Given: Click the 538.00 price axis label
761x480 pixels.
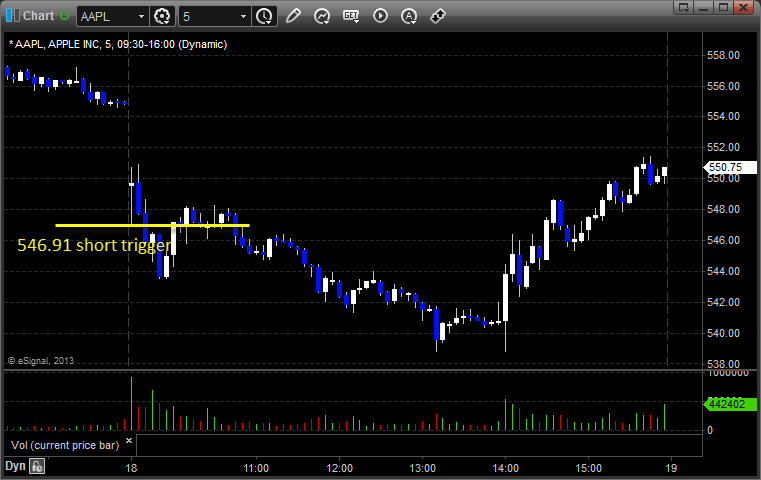Looking at the screenshot, I should coord(723,364).
